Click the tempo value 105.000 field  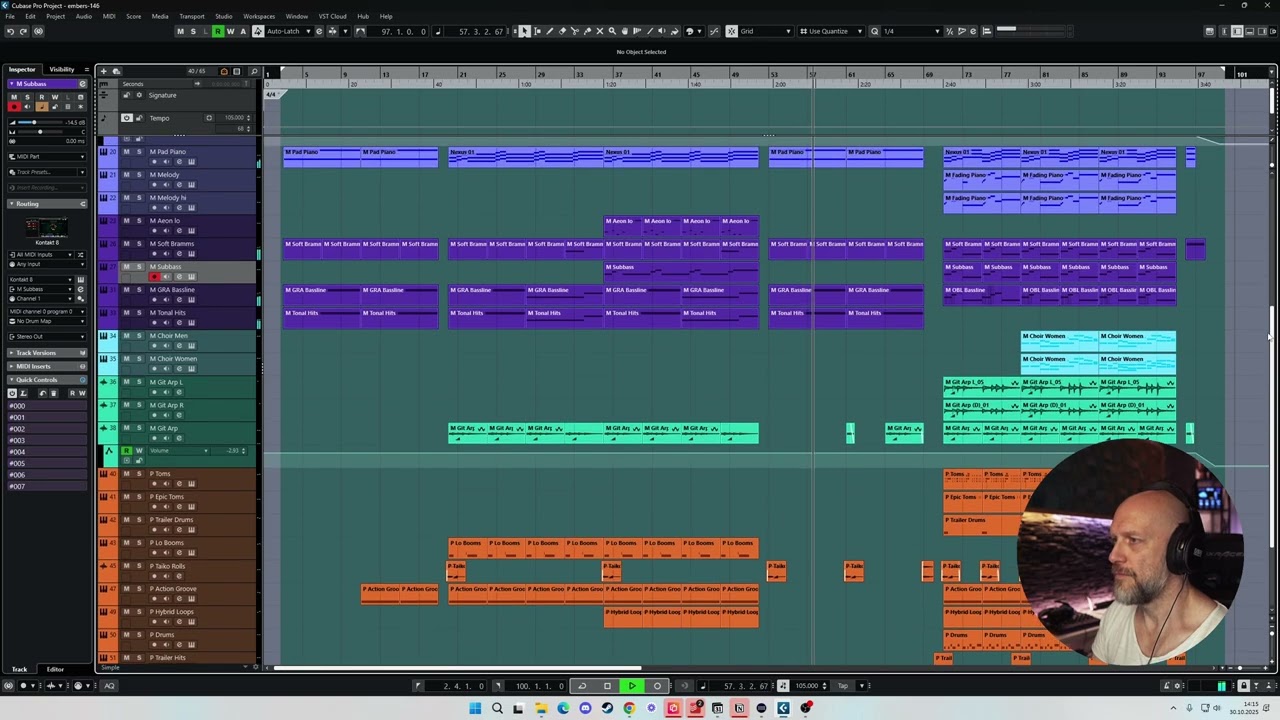808,686
